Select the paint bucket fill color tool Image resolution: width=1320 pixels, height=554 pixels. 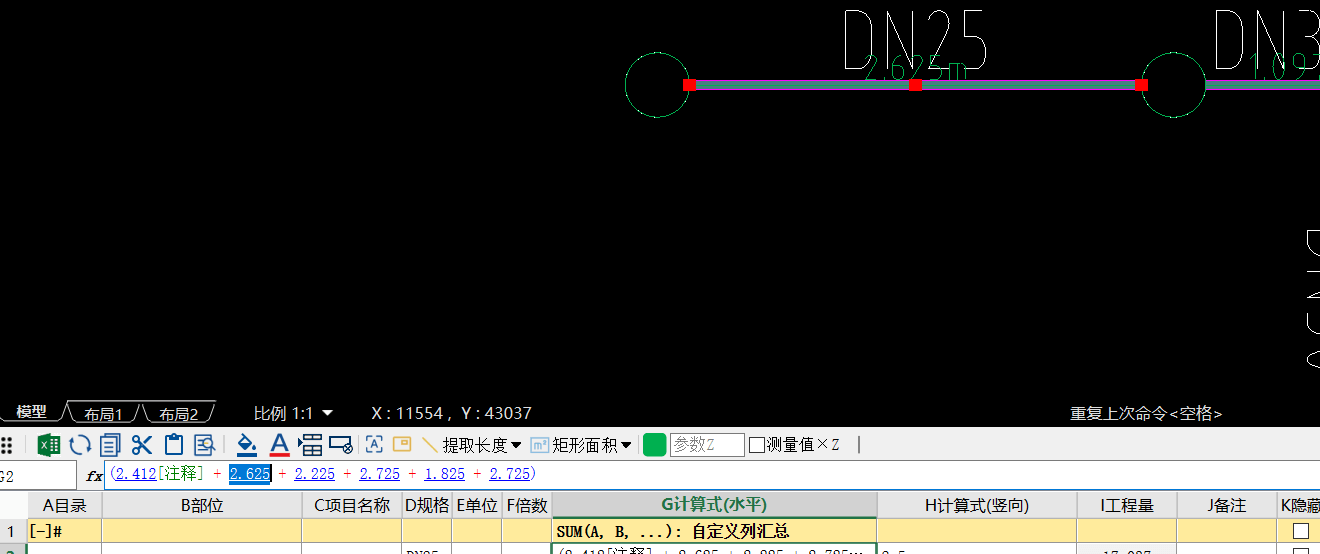click(247, 445)
